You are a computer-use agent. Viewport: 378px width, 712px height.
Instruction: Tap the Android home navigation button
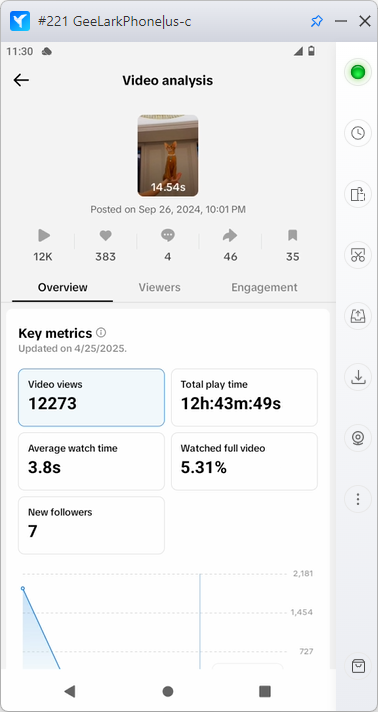click(x=168, y=691)
